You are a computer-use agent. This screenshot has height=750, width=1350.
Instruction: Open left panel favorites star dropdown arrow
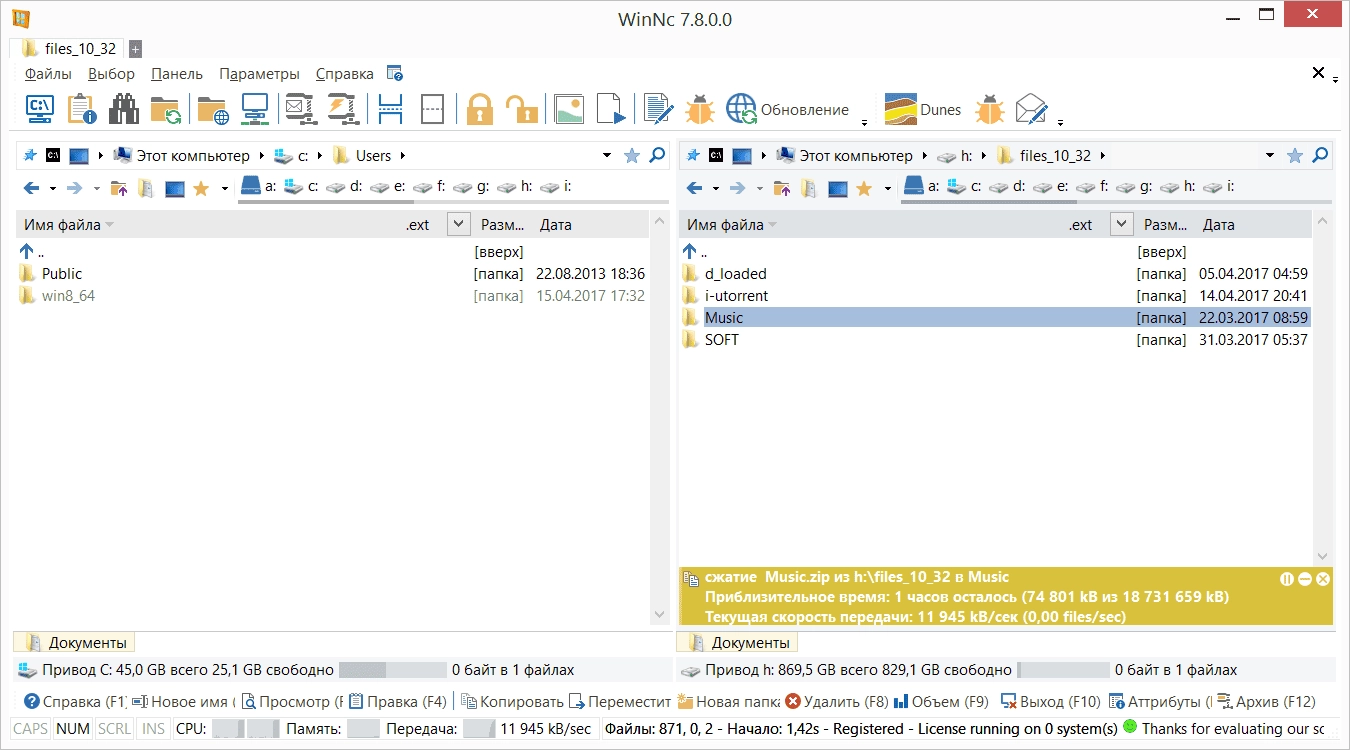[225, 188]
